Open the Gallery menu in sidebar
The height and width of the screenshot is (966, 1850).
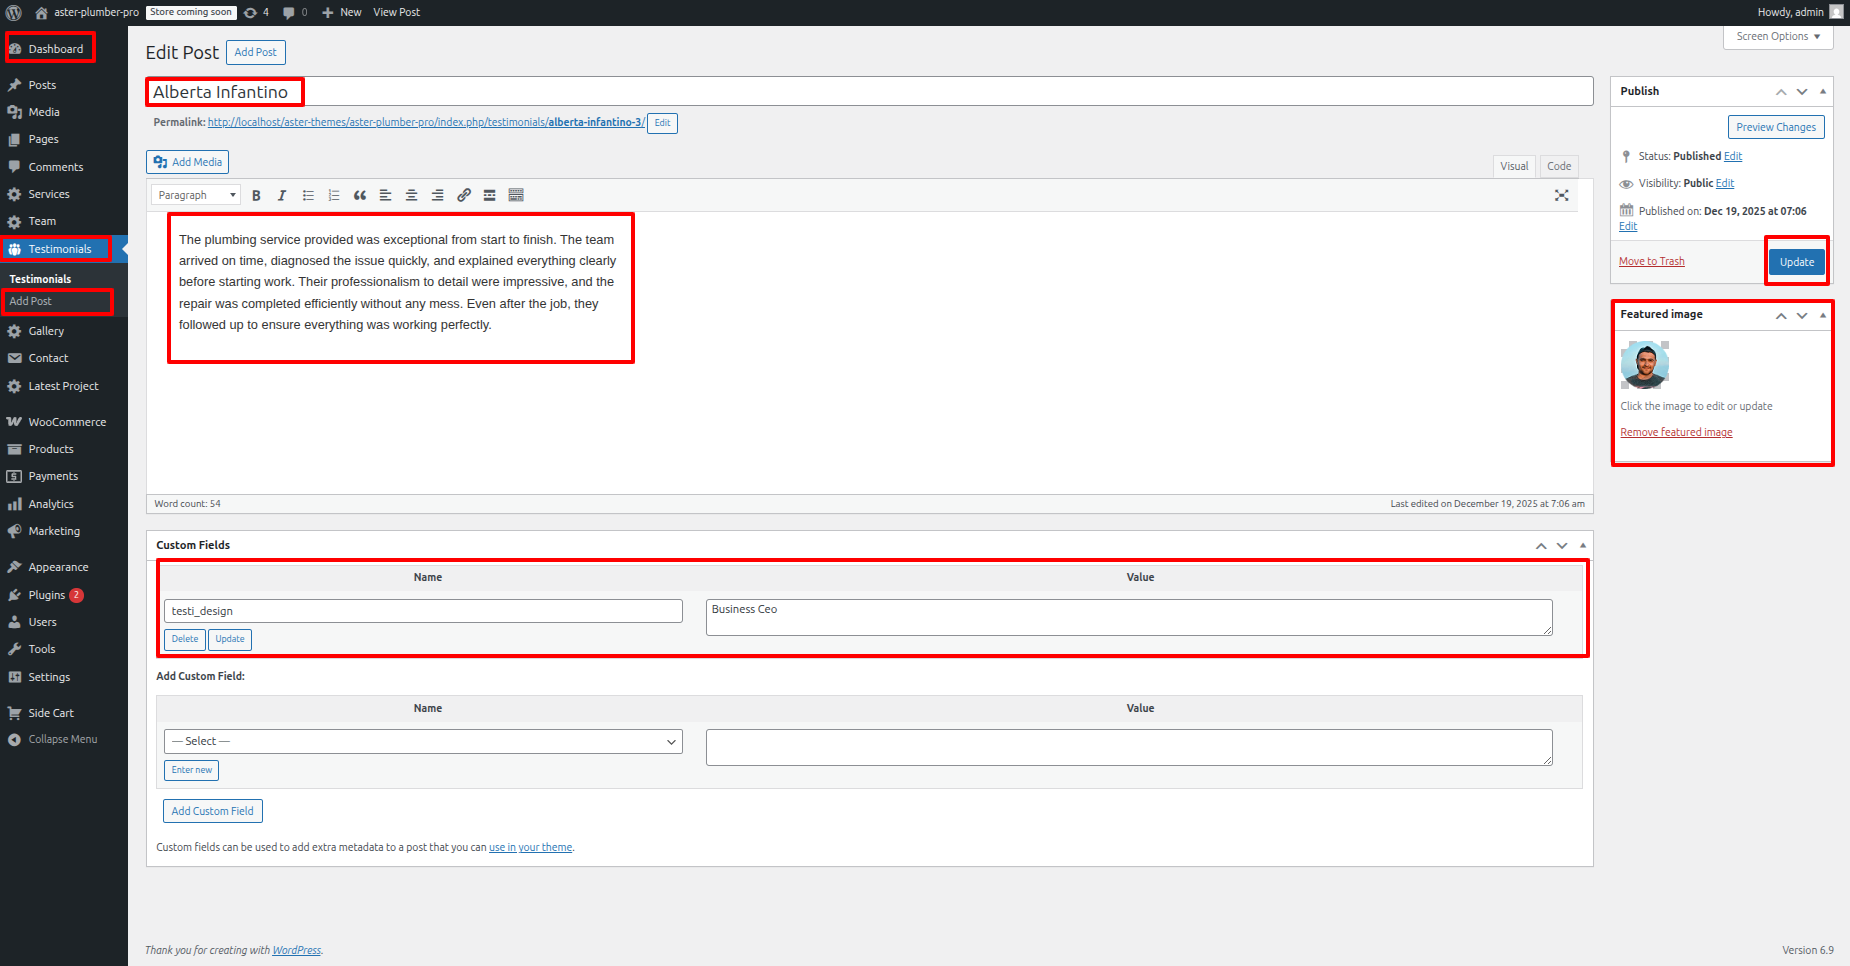pos(46,331)
